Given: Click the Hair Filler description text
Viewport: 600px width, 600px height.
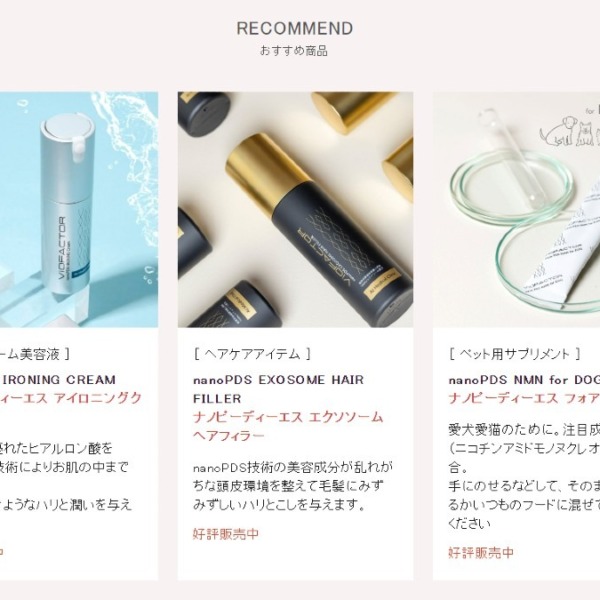Looking at the screenshot, I should coord(293,486).
